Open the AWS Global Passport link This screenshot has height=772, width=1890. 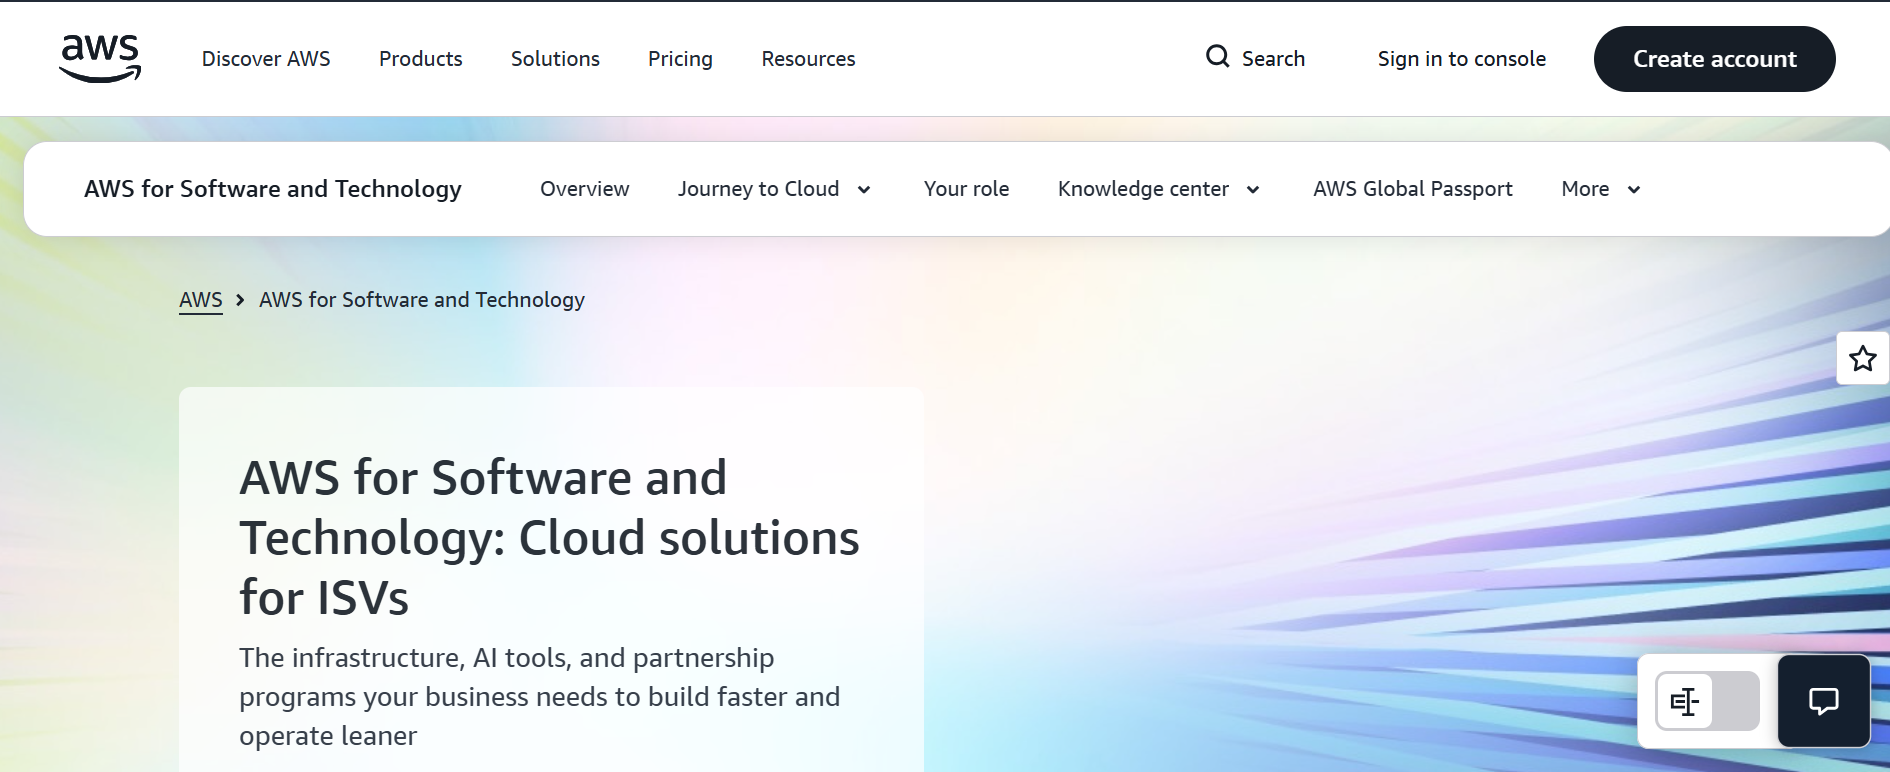1412,189
